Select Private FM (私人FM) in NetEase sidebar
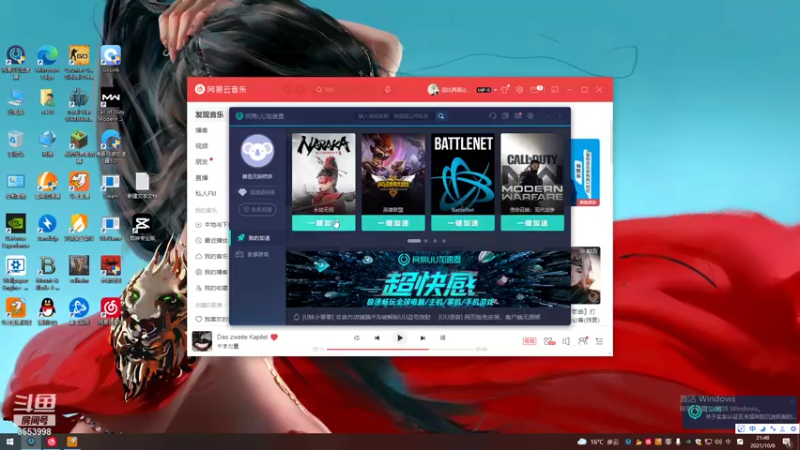Viewport: 800px width, 450px height. 206,193
